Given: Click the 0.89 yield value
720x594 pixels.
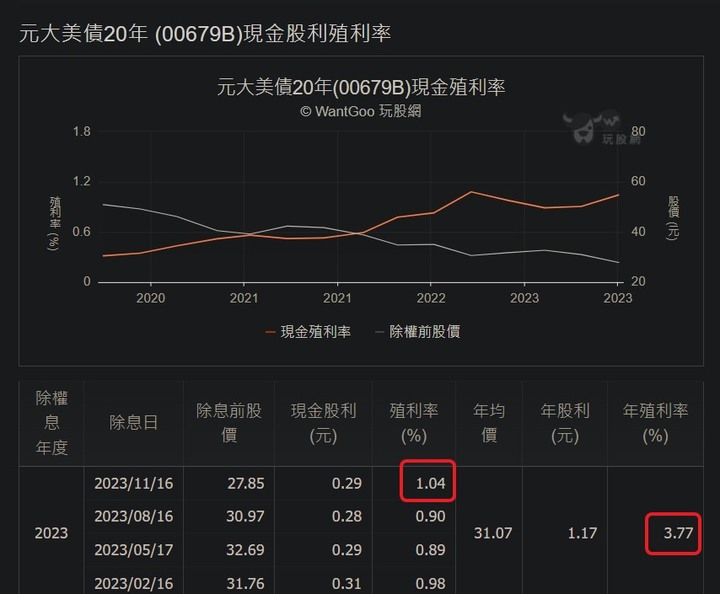Looking at the screenshot, I should (430, 550).
